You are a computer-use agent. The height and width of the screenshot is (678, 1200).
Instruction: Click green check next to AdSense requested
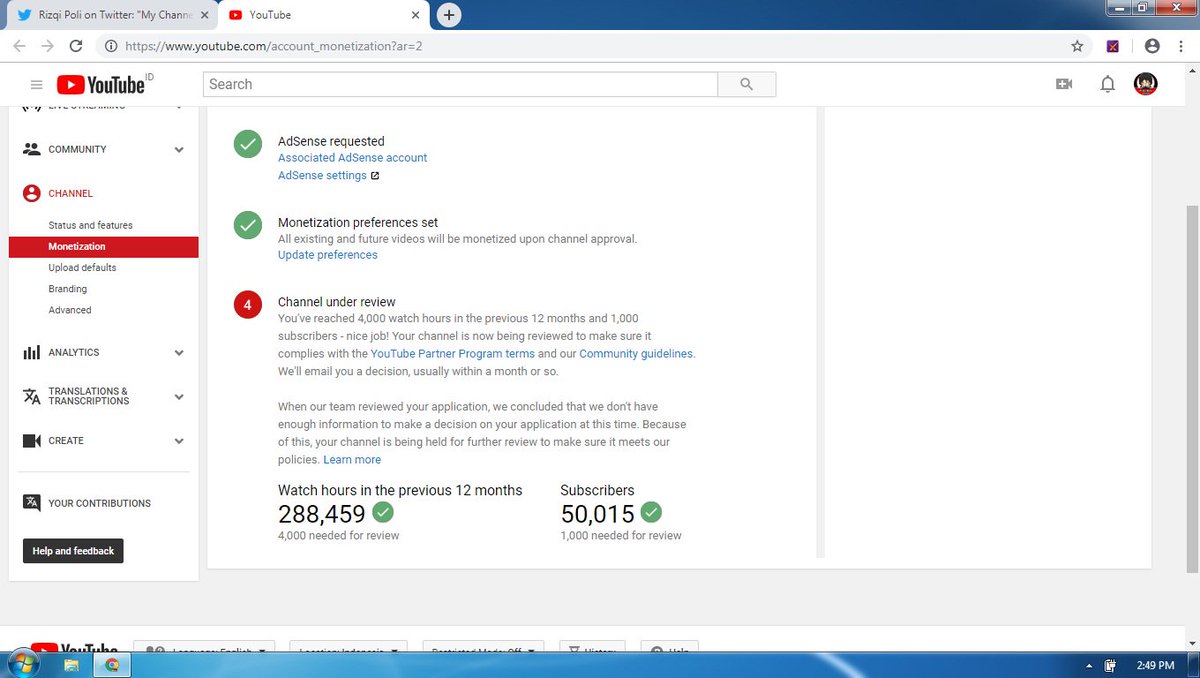click(x=248, y=144)
